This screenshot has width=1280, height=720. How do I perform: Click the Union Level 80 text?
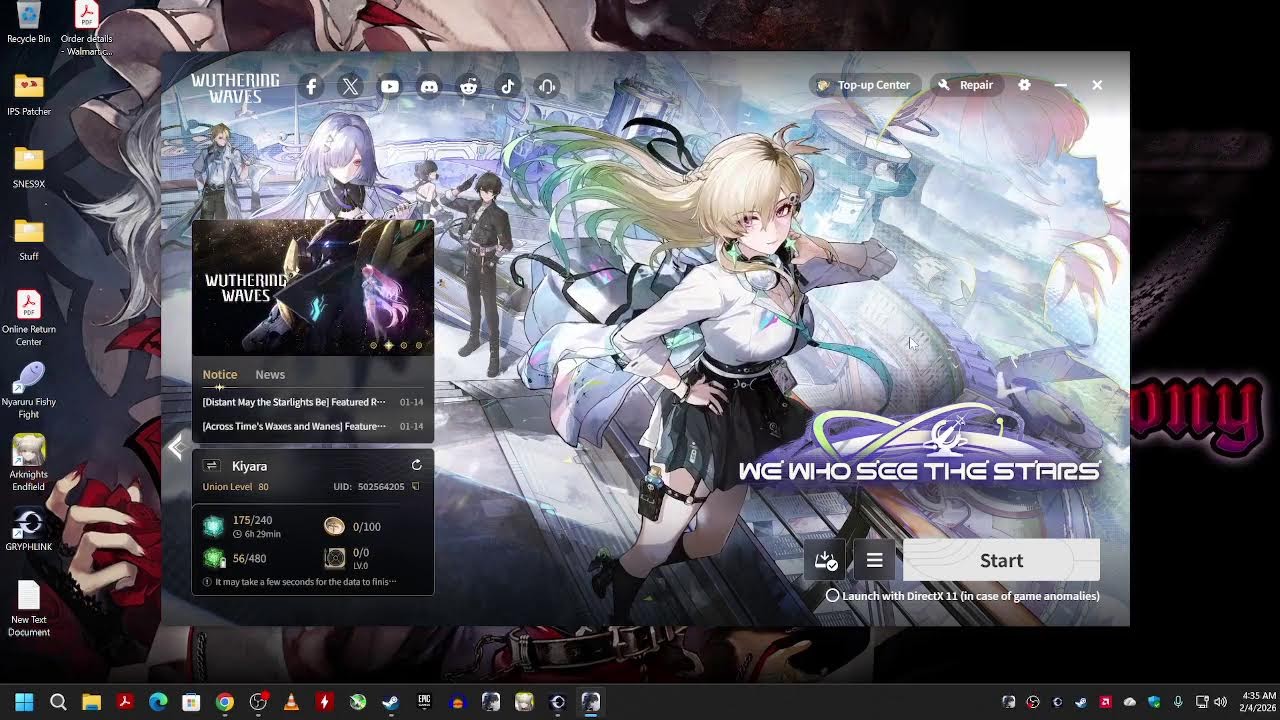(235, 487)
